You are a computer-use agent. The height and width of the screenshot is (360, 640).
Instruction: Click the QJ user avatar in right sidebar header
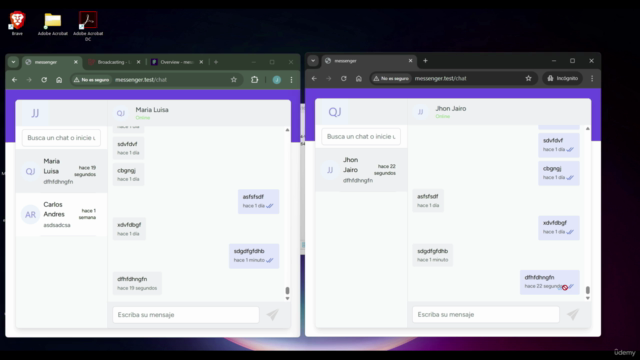(335, 112)
